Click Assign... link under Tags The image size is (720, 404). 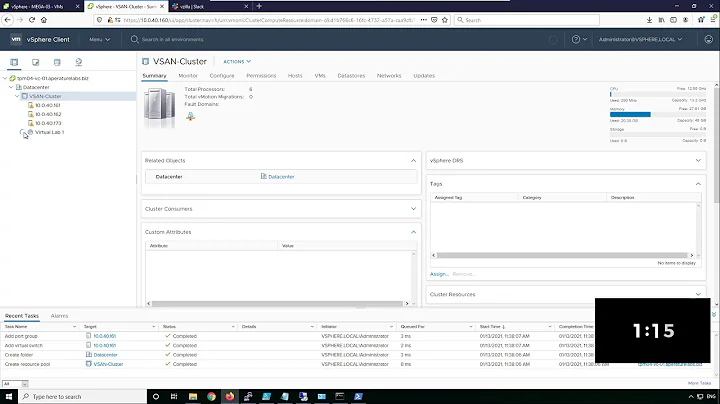[x=439, y=274]
